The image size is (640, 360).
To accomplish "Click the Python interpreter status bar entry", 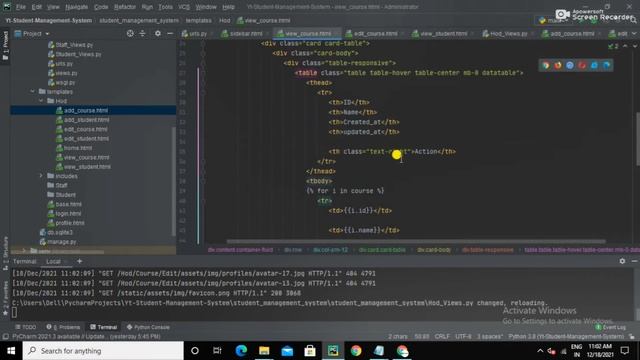I will pos(566,336).
